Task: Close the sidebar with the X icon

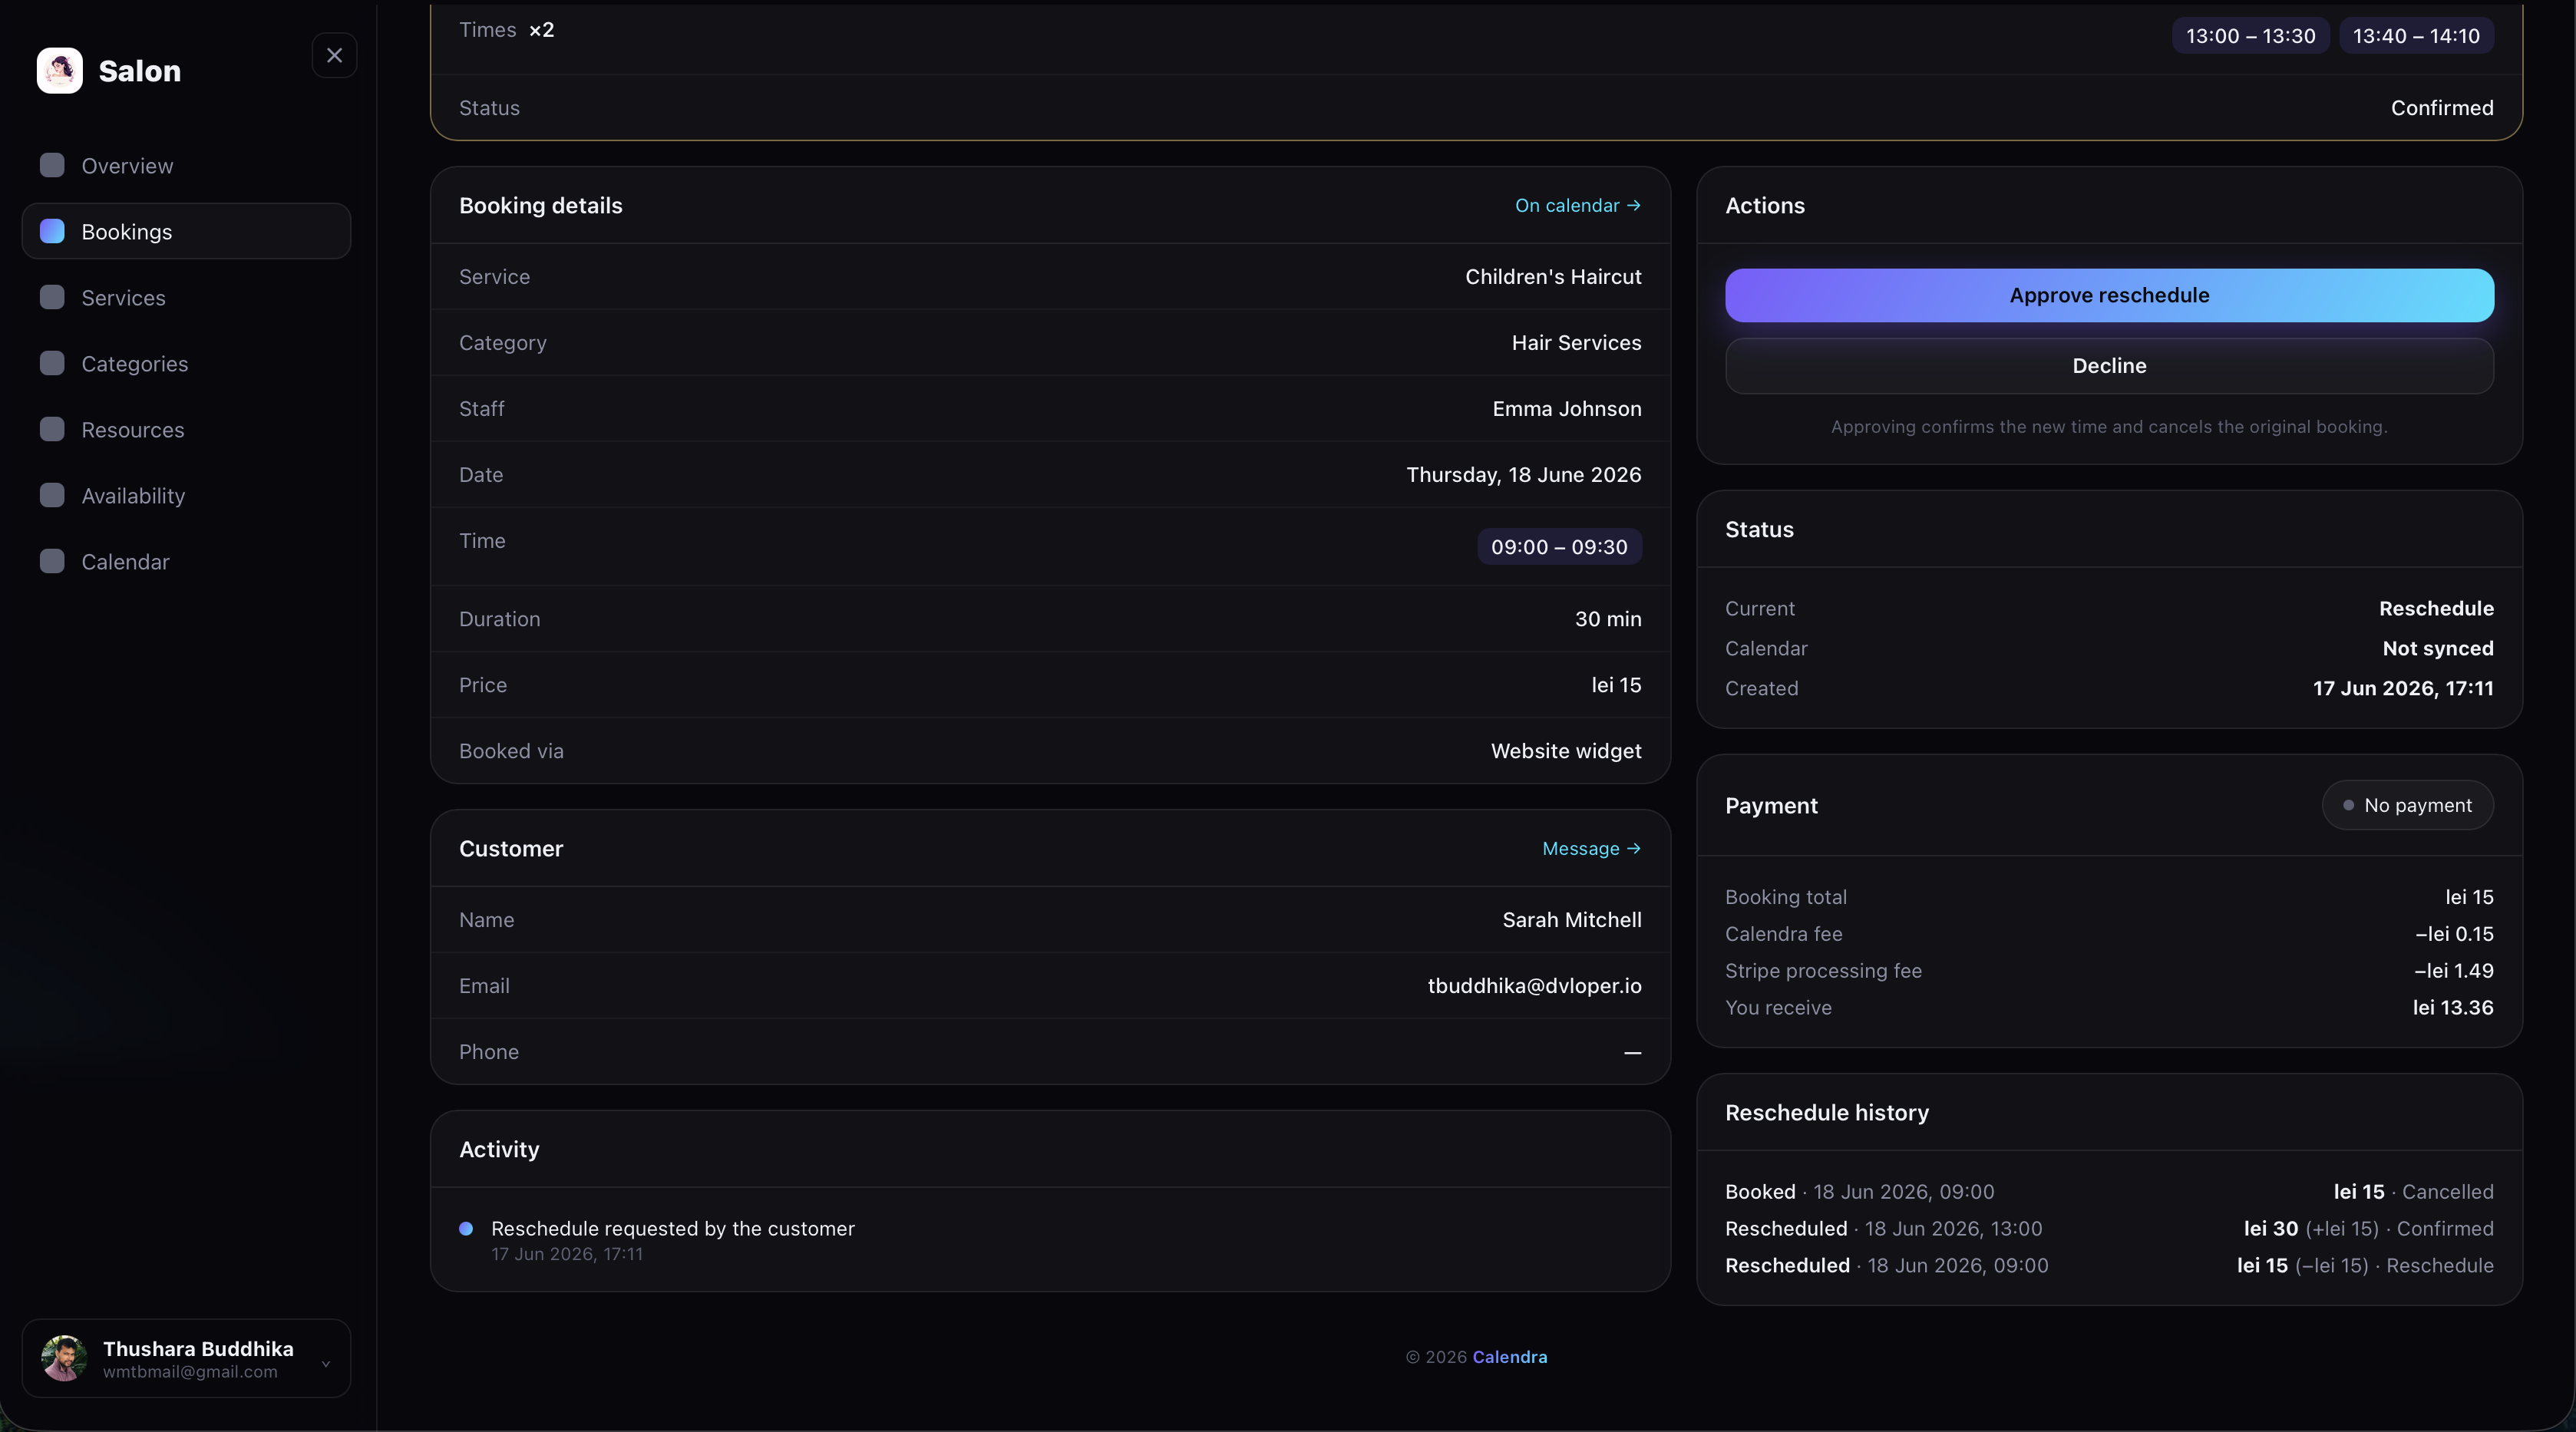Action: pos(335,56)
